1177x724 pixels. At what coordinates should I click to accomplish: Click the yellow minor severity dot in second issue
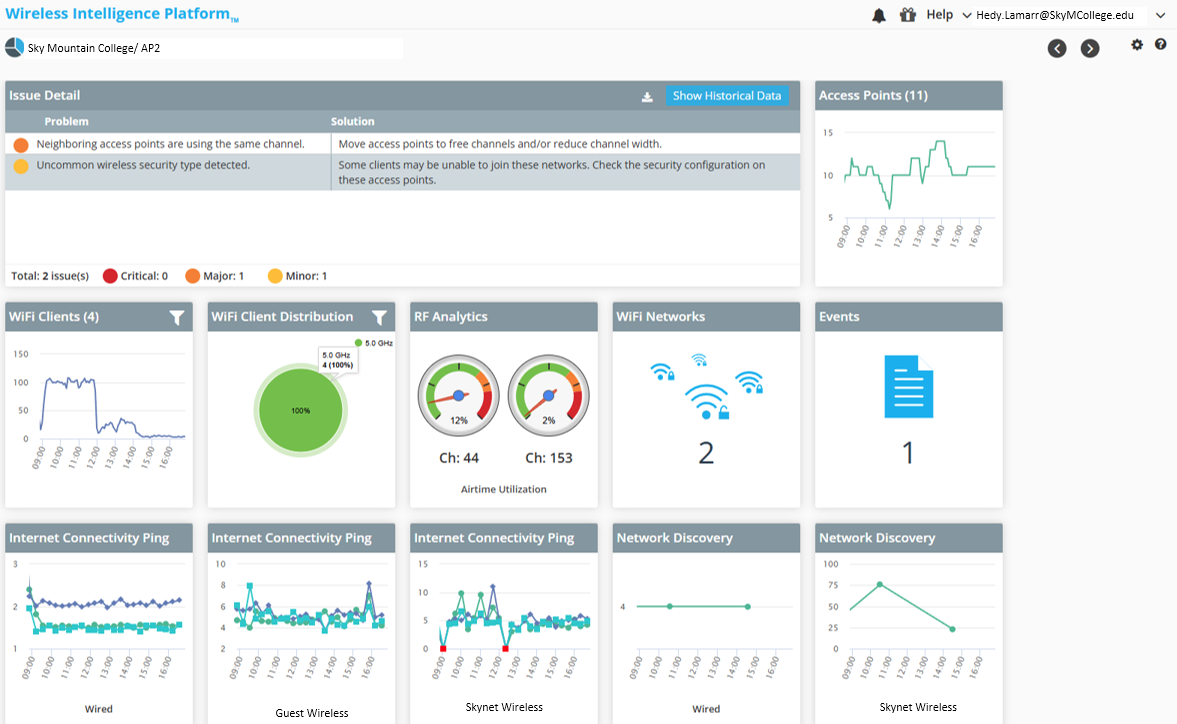pos(21,166)
